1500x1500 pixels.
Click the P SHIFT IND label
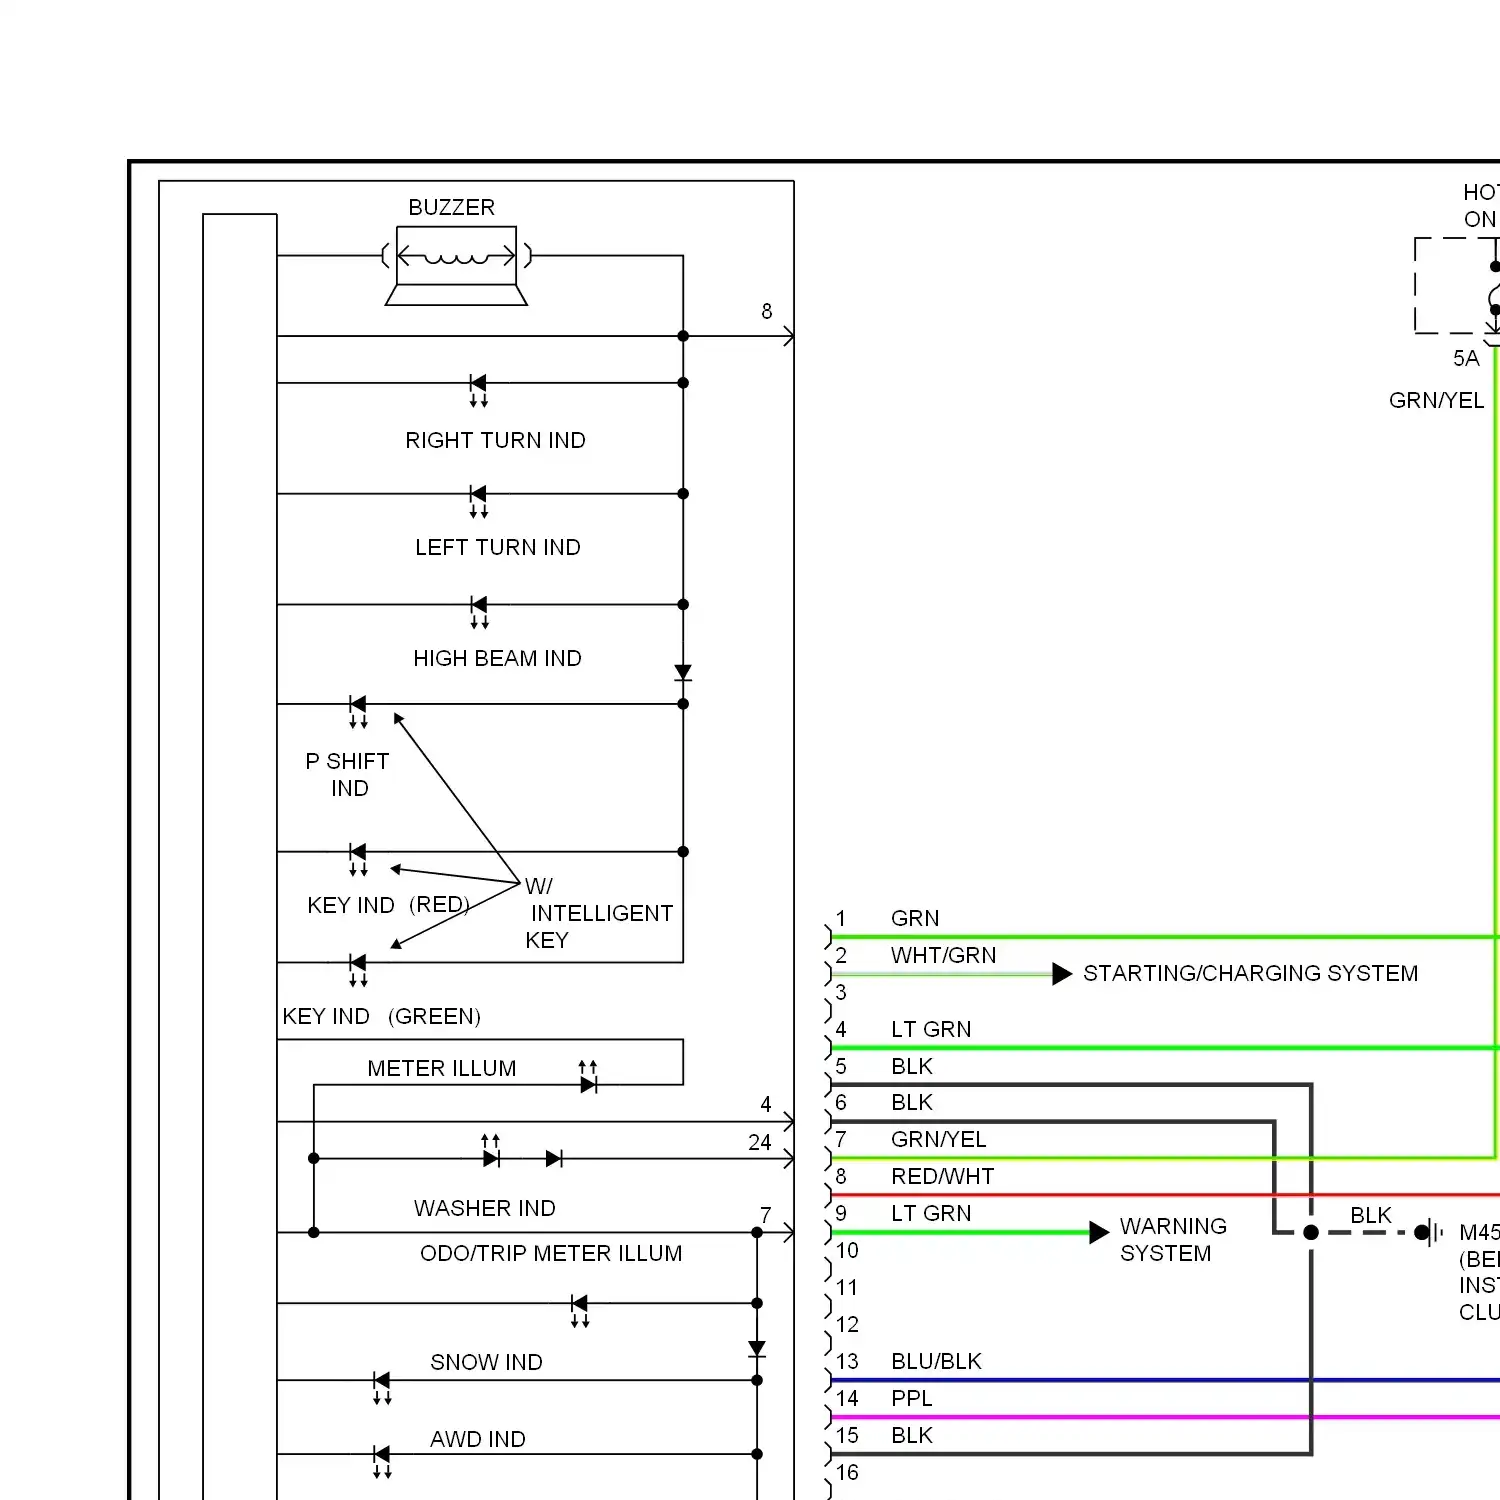pyautogui.click(x=348, y=774)
